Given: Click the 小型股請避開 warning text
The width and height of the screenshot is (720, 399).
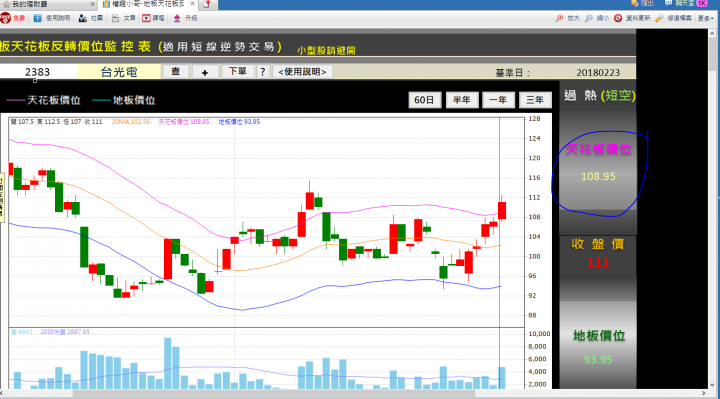Looking at the screenshot, I should click(x=326, y=51).
